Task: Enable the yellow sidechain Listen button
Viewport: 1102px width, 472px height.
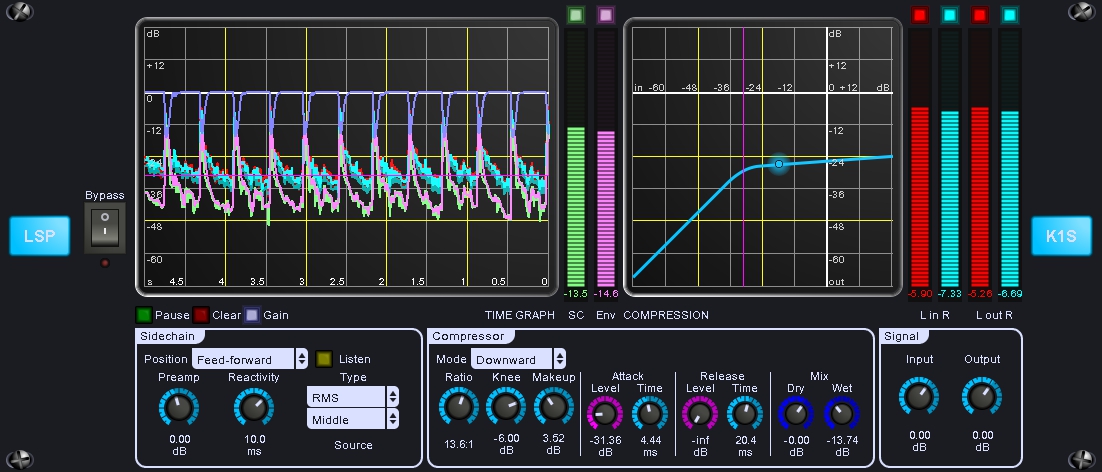Action: pyautogui.click(x=324, y=359)
